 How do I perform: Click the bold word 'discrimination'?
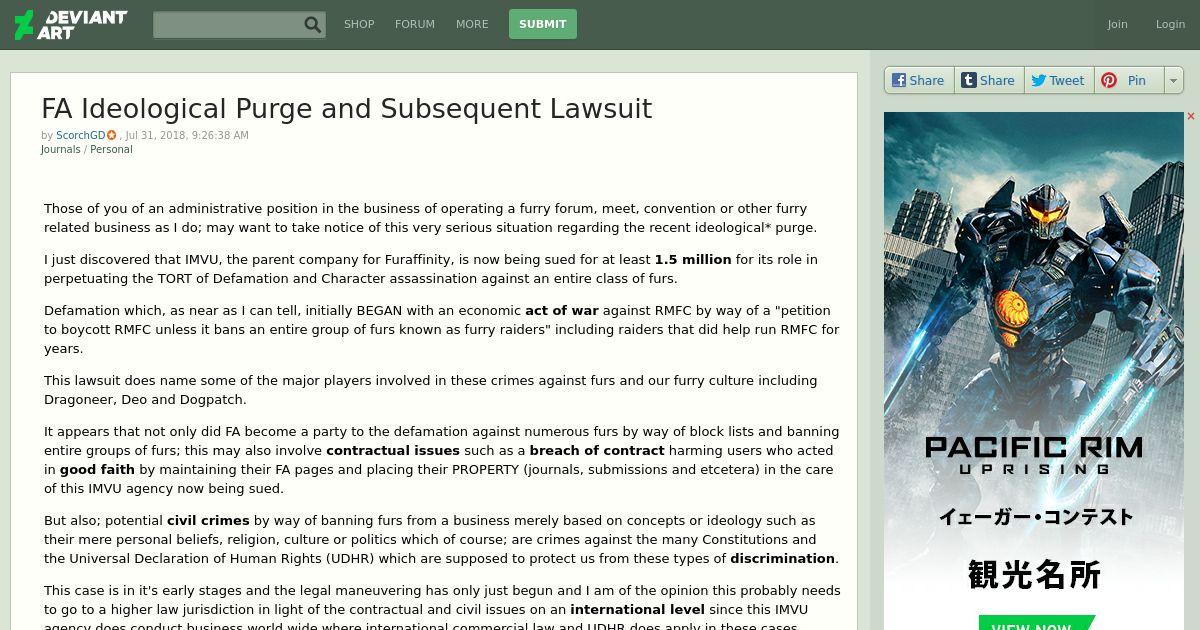click(782, 558)
